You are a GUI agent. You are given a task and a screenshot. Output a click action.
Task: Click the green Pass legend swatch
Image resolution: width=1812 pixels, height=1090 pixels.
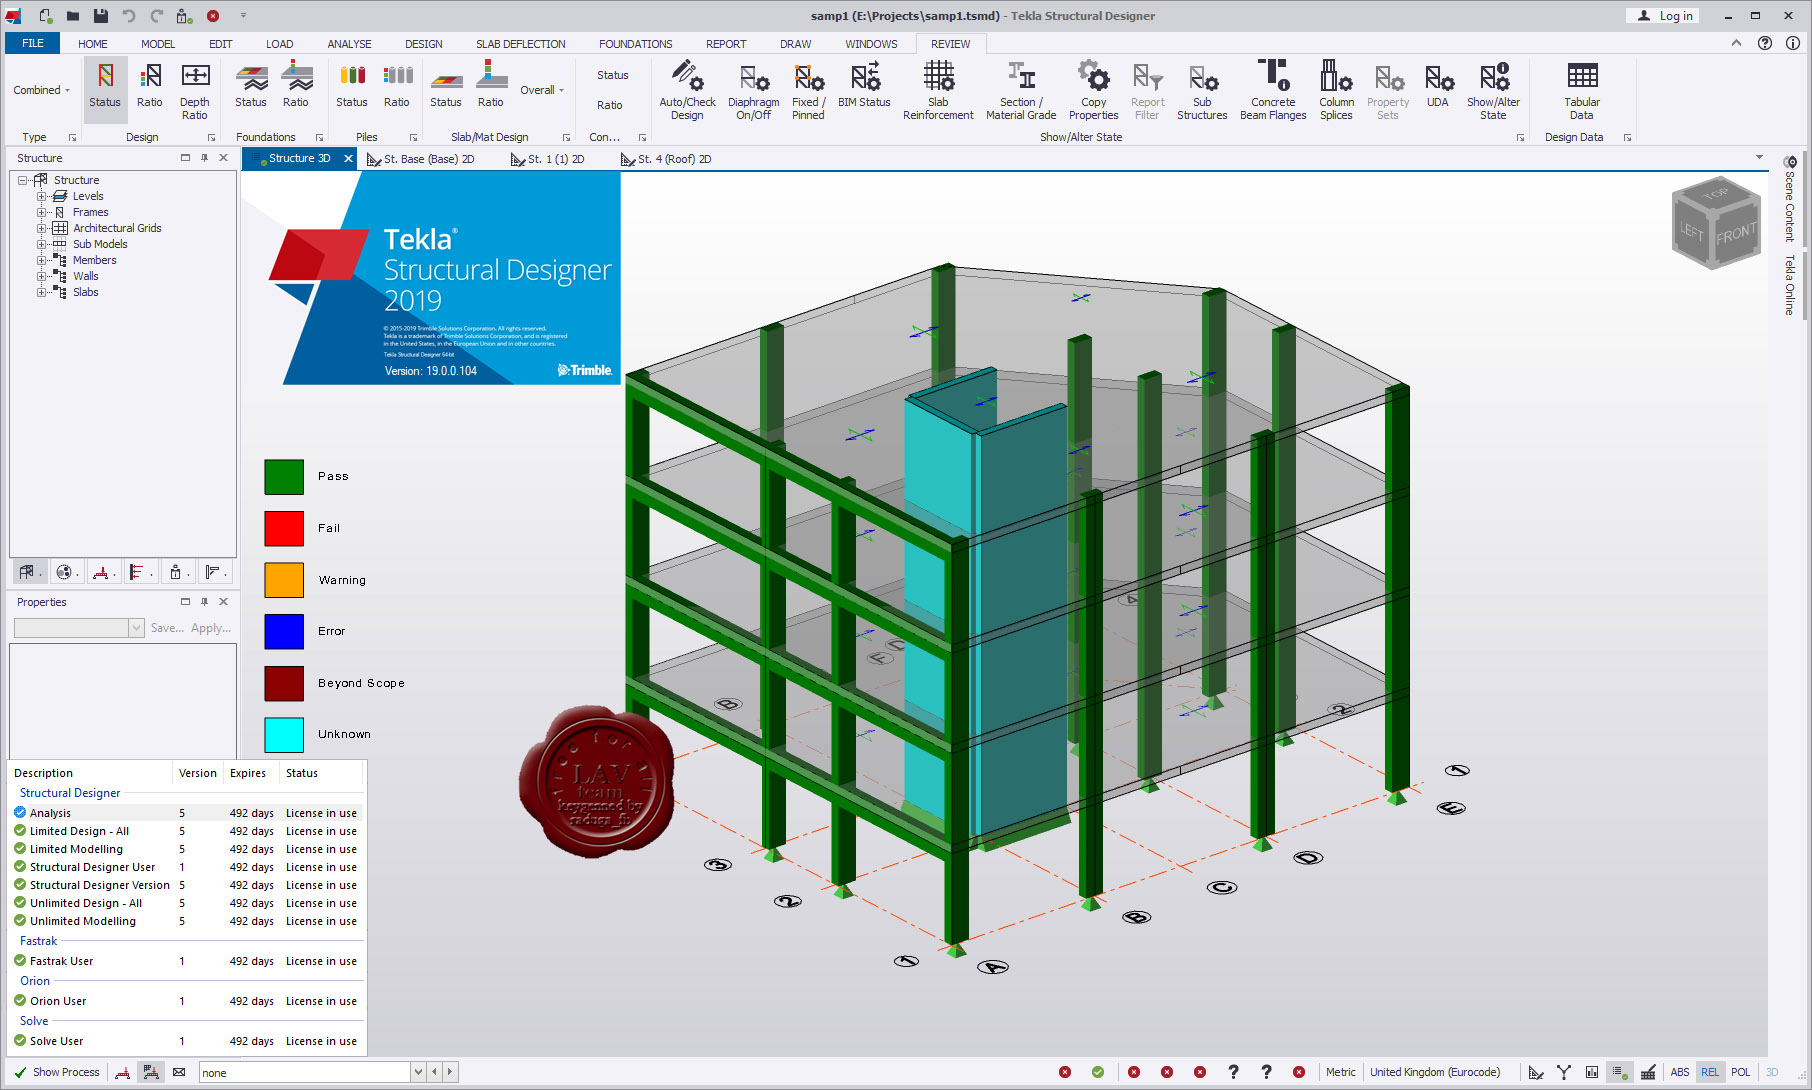(284, 477)
